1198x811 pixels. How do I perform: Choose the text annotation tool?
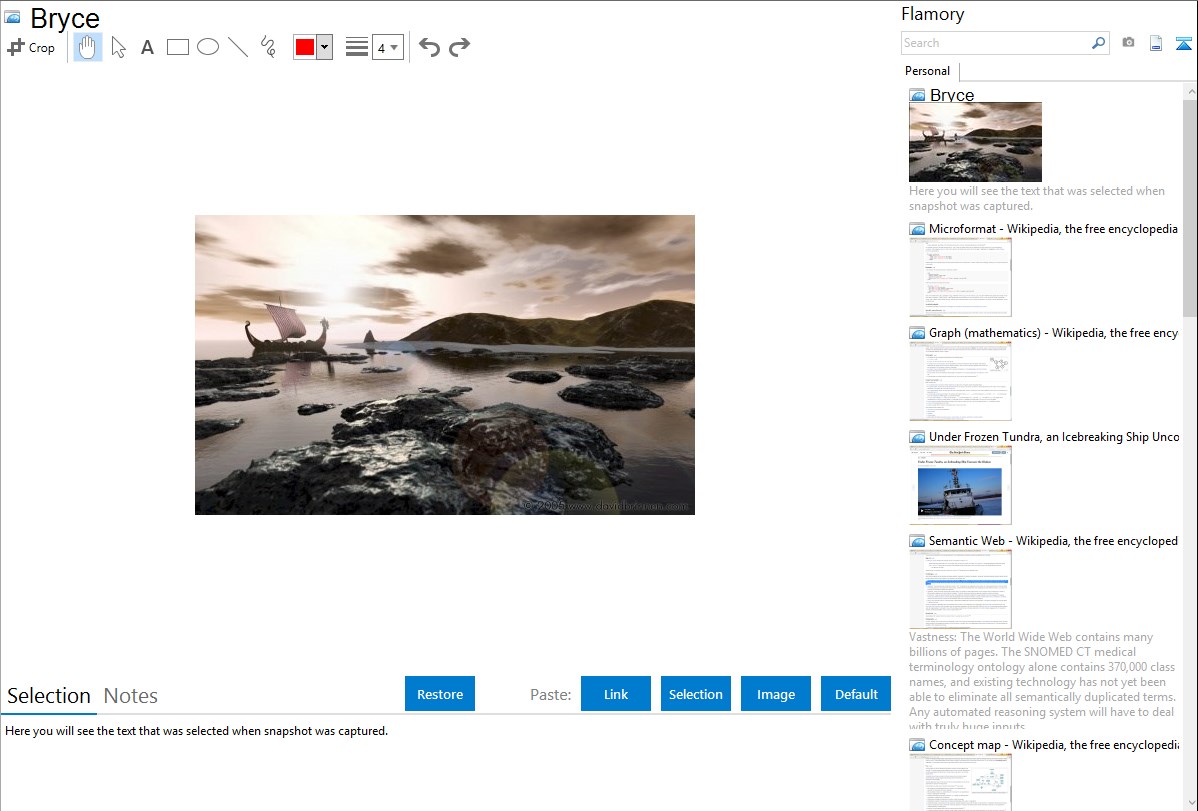pos(147,47)
